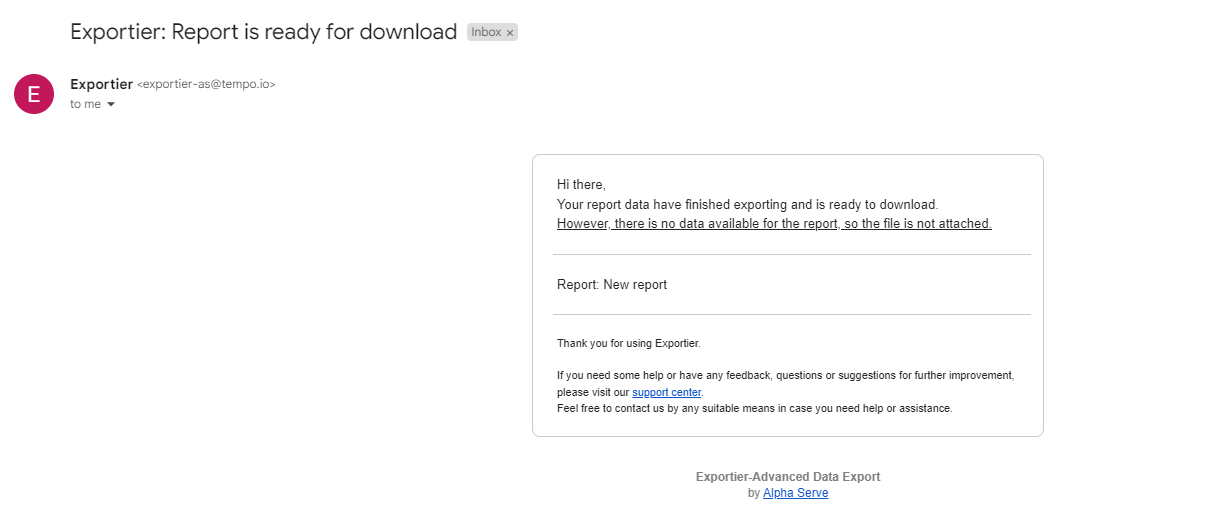Click the 'by' text before Alpha Serve
This screenshot has width=1229, height=523.
(754, 493)
